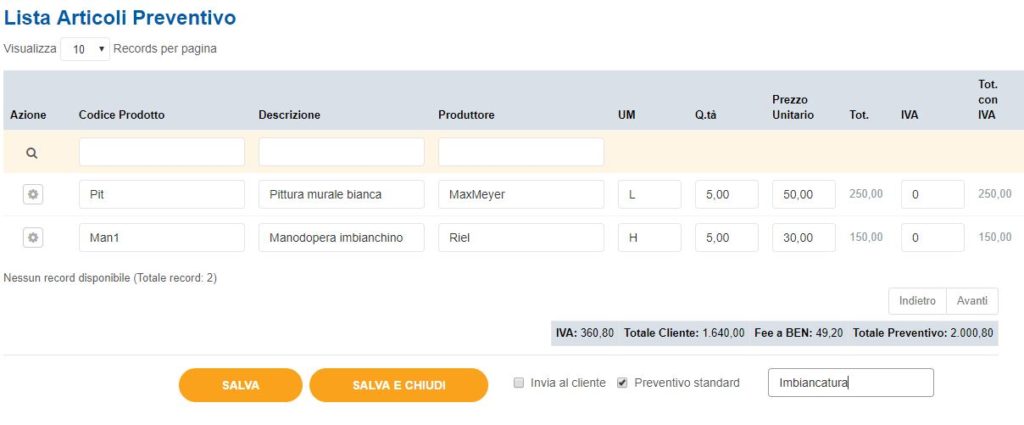Screen dimensions: 1024x425
Task: Uncheck the Preventivo standard checkbox
Action: [x=623, y=383]
